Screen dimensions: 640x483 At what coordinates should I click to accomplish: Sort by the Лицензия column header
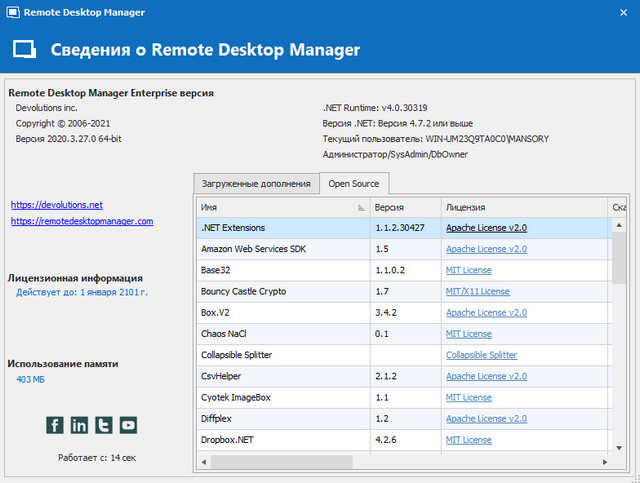524,207
